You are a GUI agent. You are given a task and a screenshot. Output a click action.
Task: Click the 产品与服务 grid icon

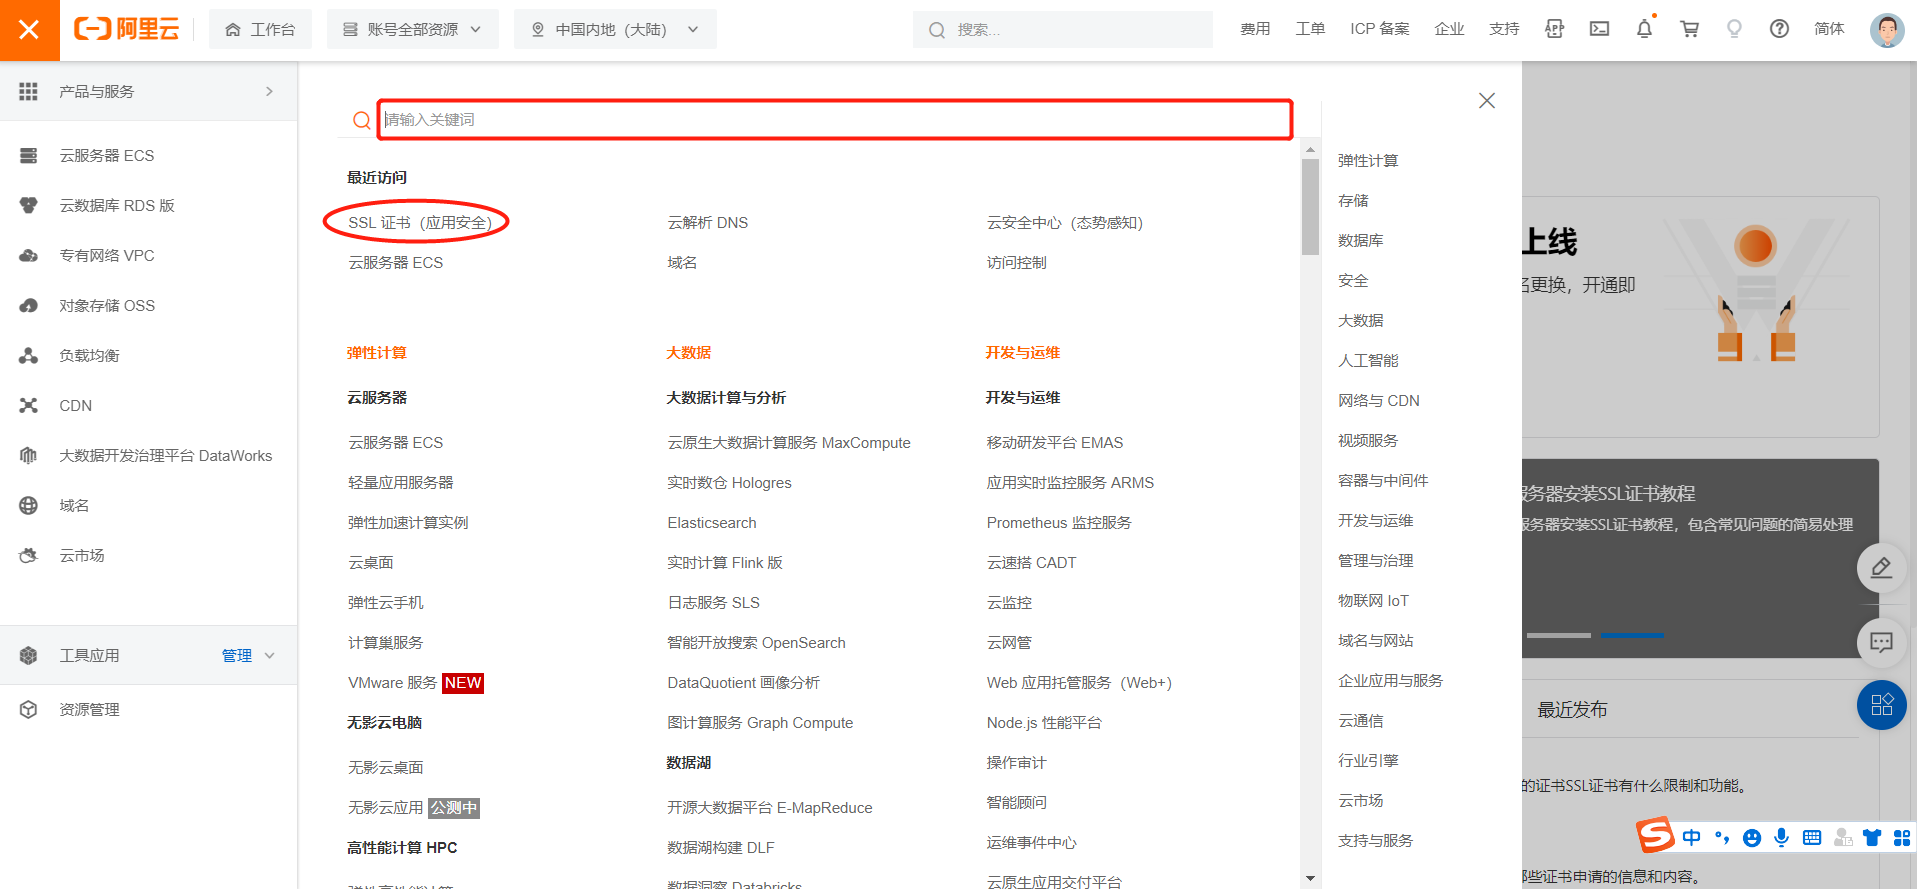point(28,91)
